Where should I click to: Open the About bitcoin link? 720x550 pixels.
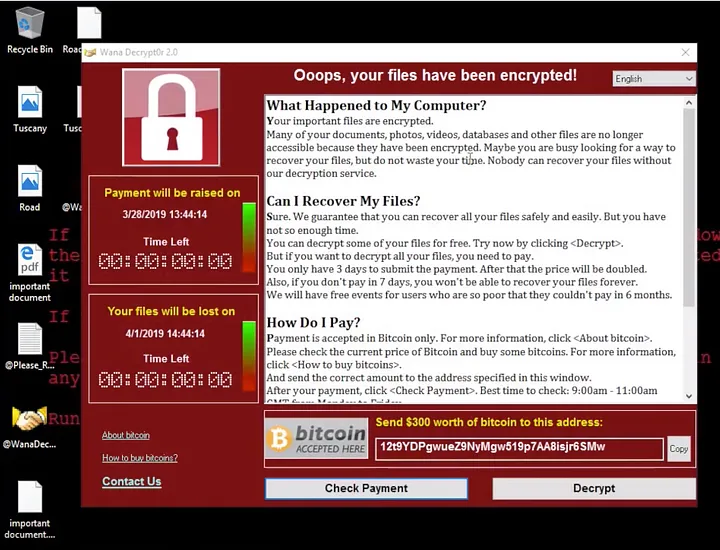coord(126,435)
